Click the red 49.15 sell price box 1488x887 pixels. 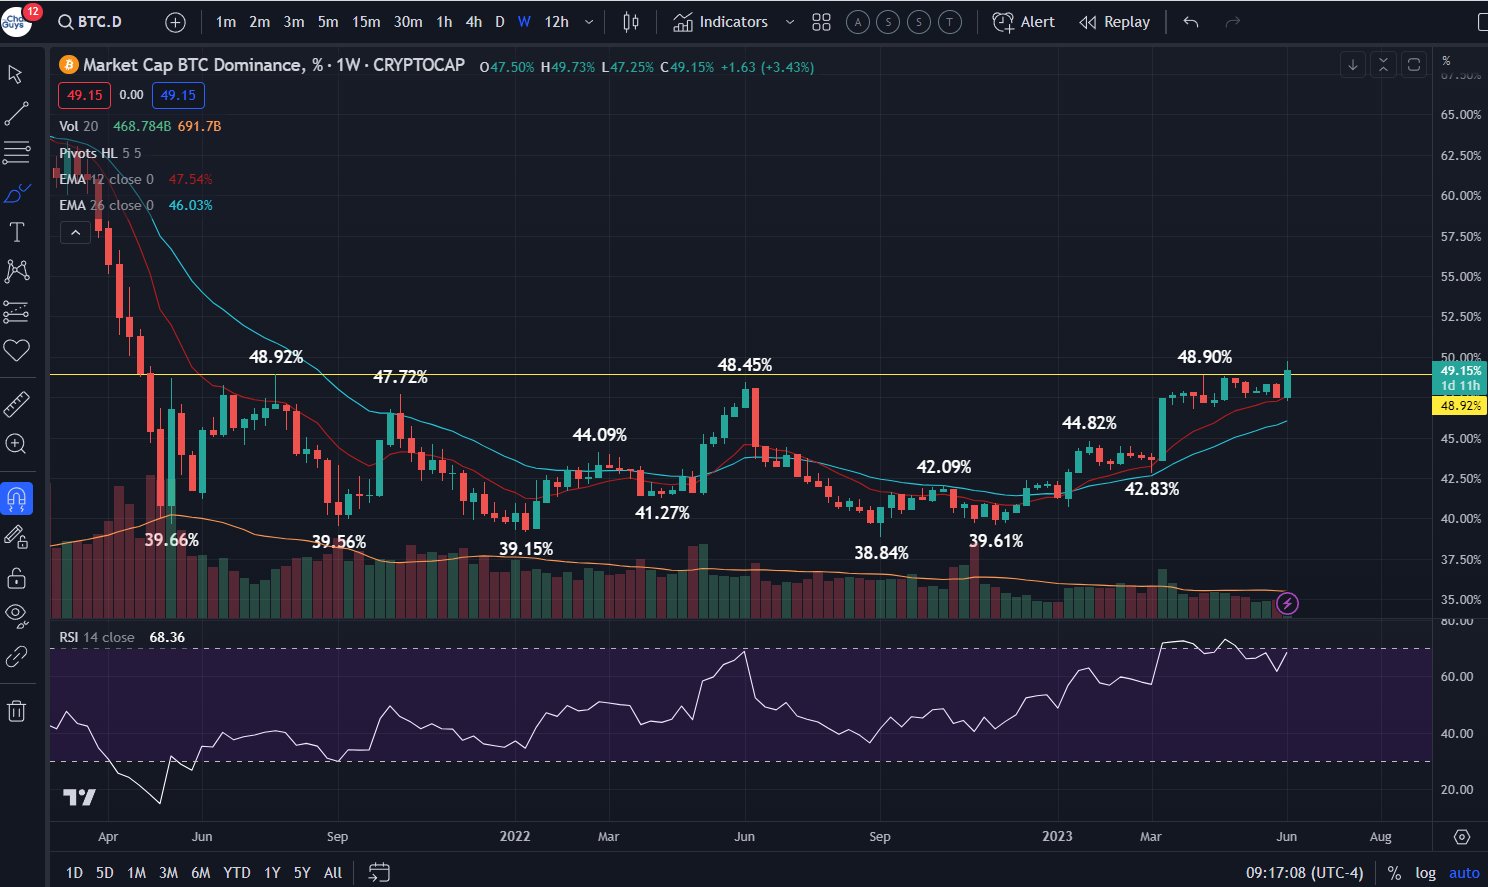85,95
